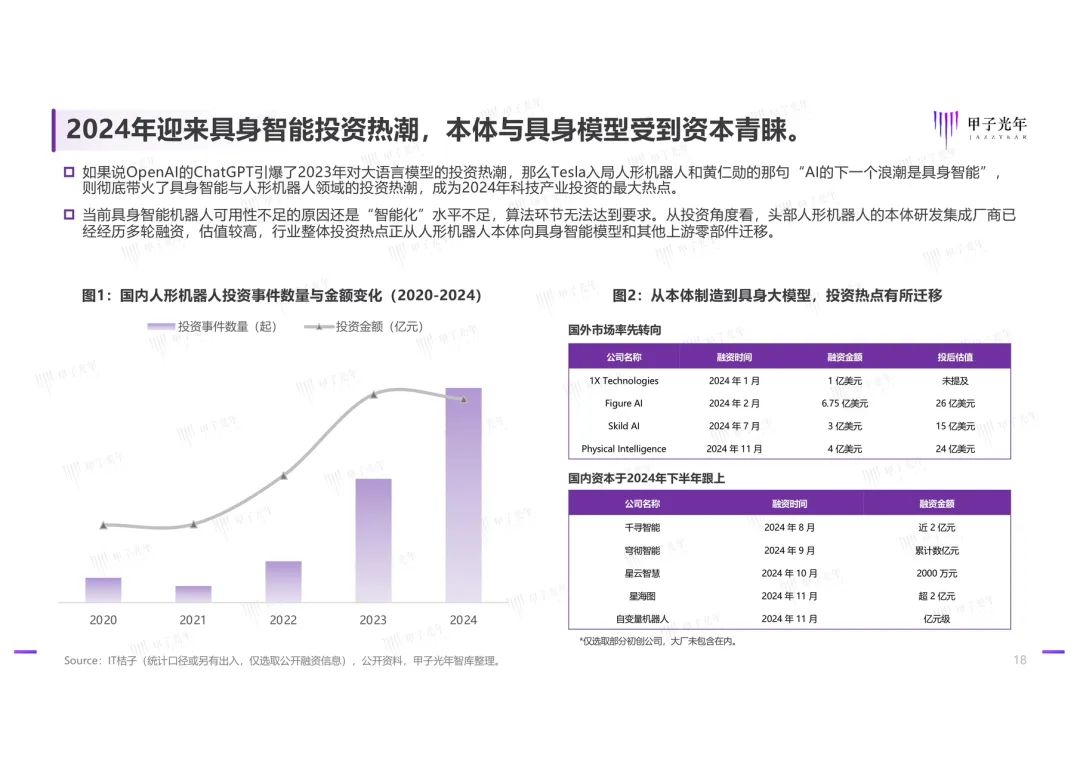Click the cell Skild AI

pos(624,426)
